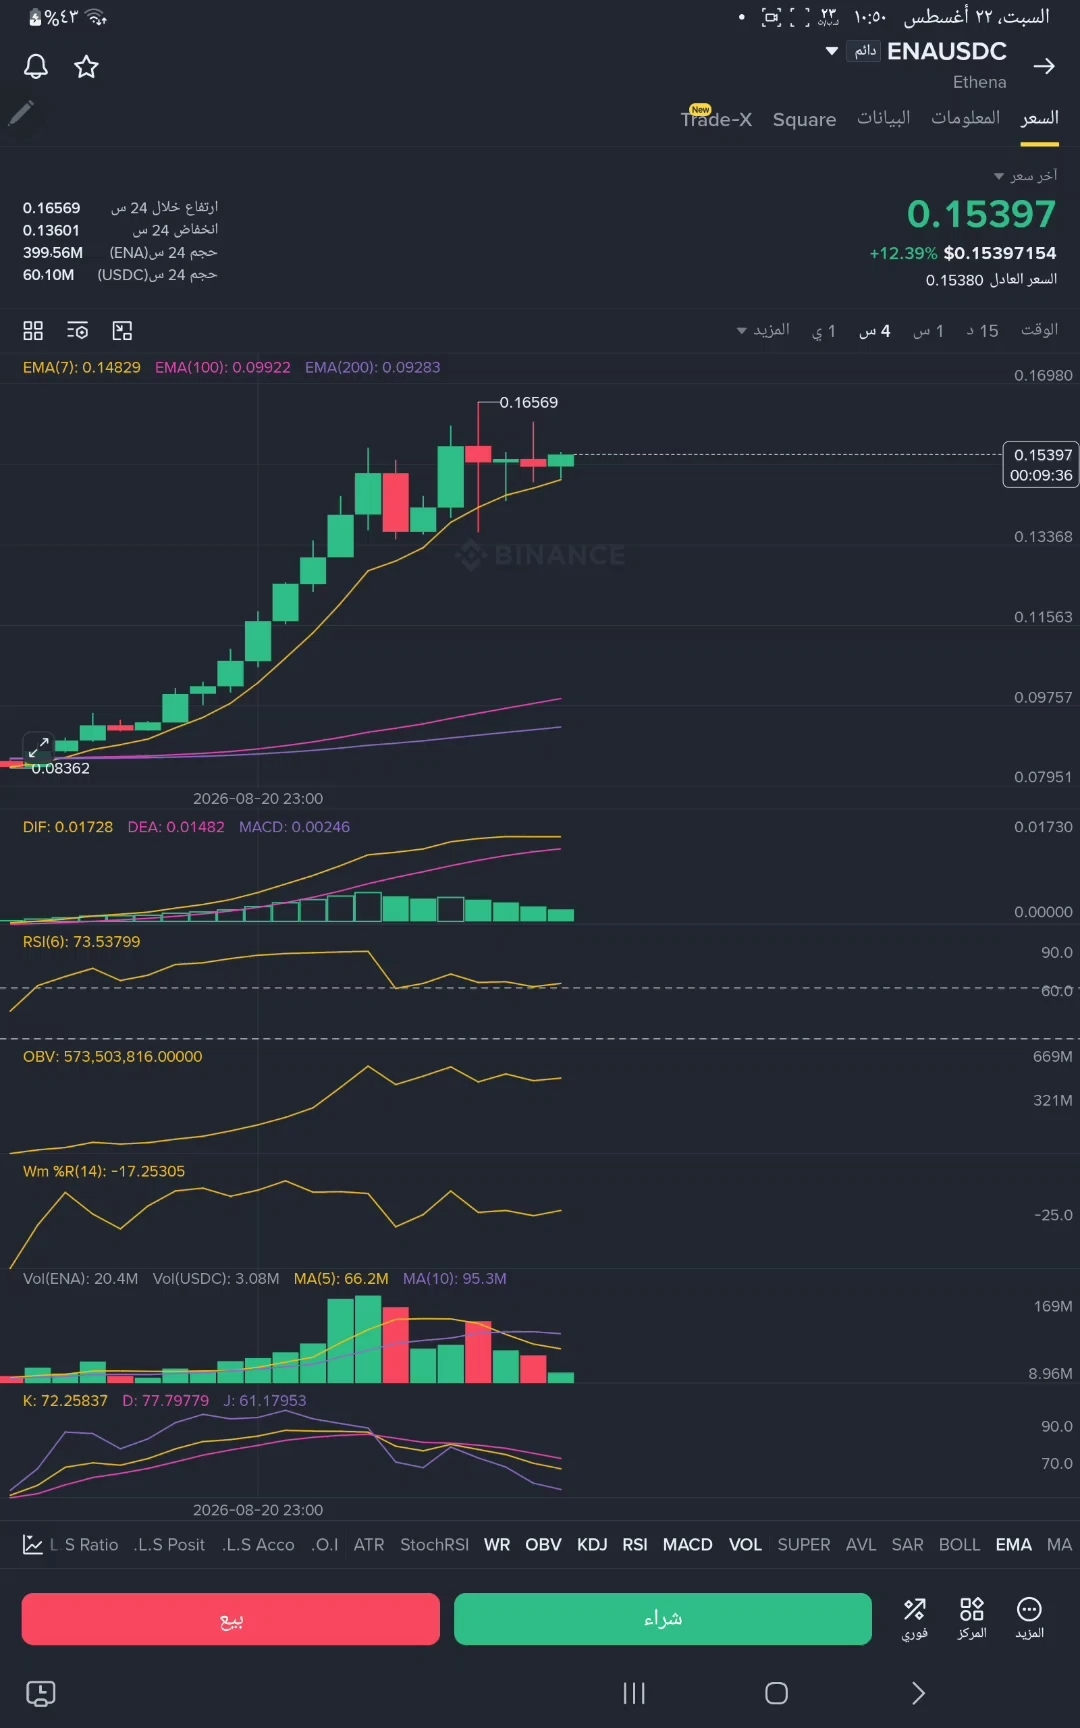
Task: Open the Trade-X tab
Action: pyautogui.click(x=716, y=119)
